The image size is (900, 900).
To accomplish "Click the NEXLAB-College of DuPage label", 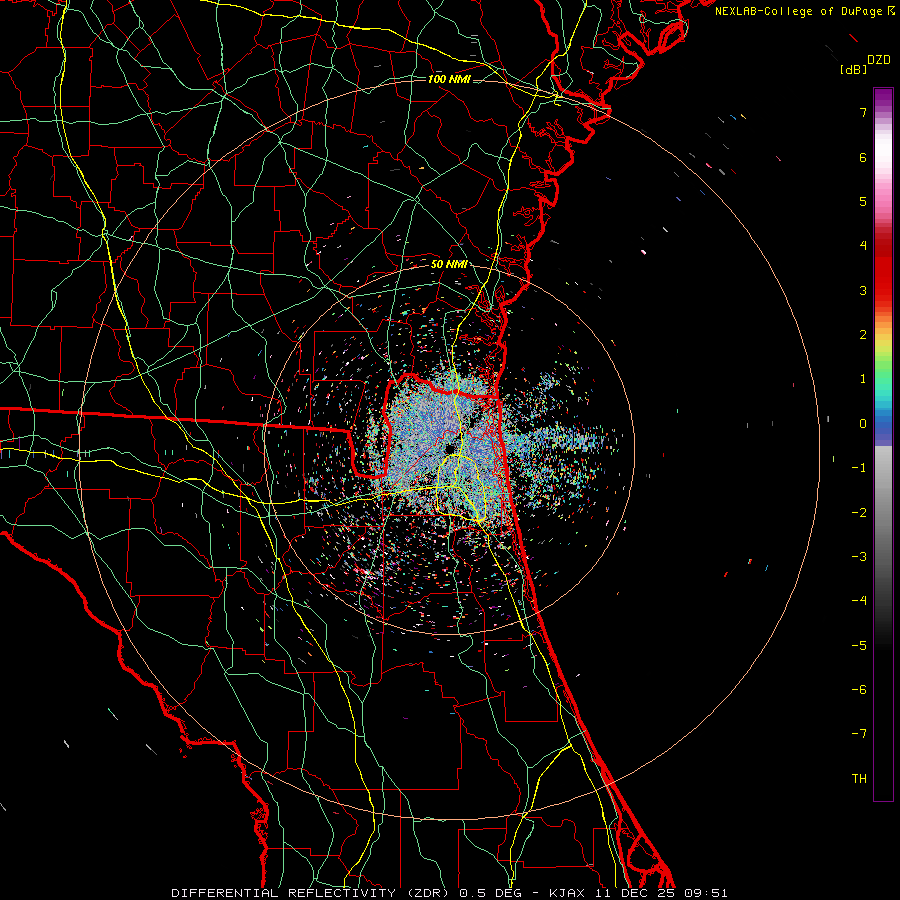I will click(800, 11).
